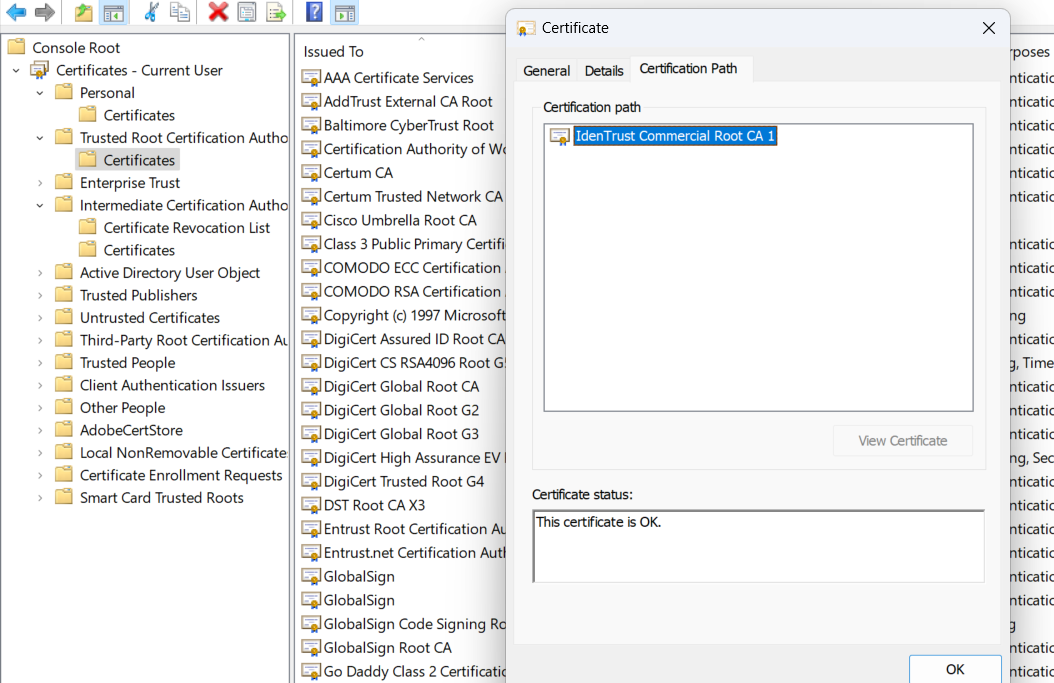
Task: Click the certificate icon beside Baltimore CyberTrust Root
Action: click(311, 126)
